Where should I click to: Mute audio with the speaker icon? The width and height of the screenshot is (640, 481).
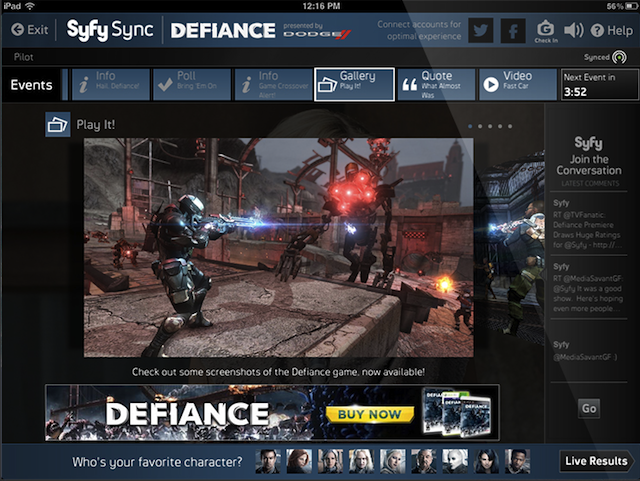573,30
